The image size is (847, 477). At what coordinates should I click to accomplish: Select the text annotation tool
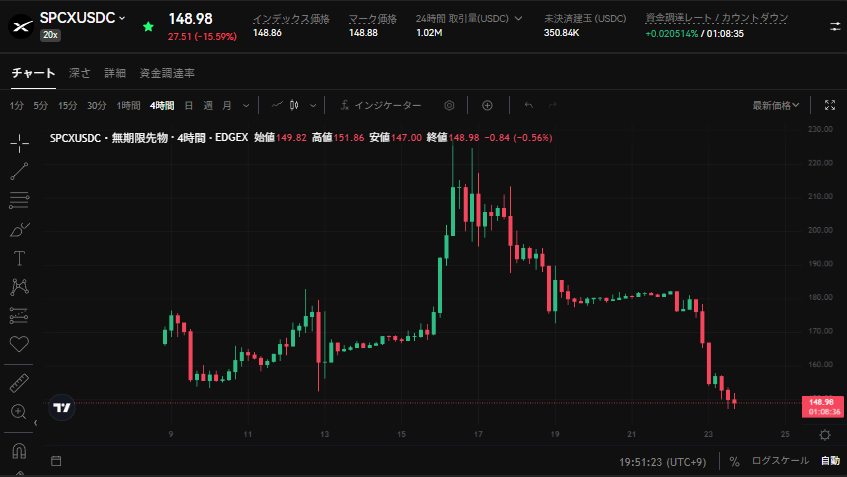[x=19, y=258]
